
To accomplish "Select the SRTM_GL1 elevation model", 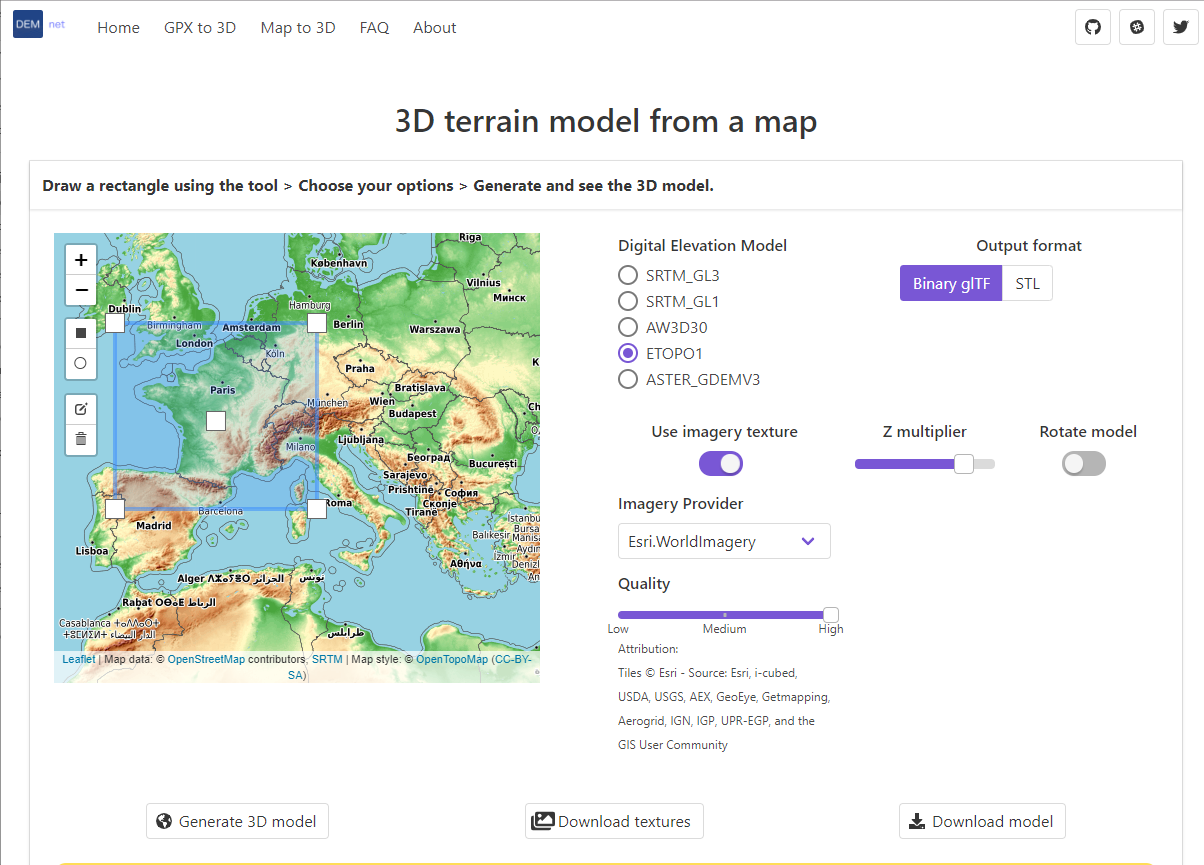I will [x=628, y=301].
